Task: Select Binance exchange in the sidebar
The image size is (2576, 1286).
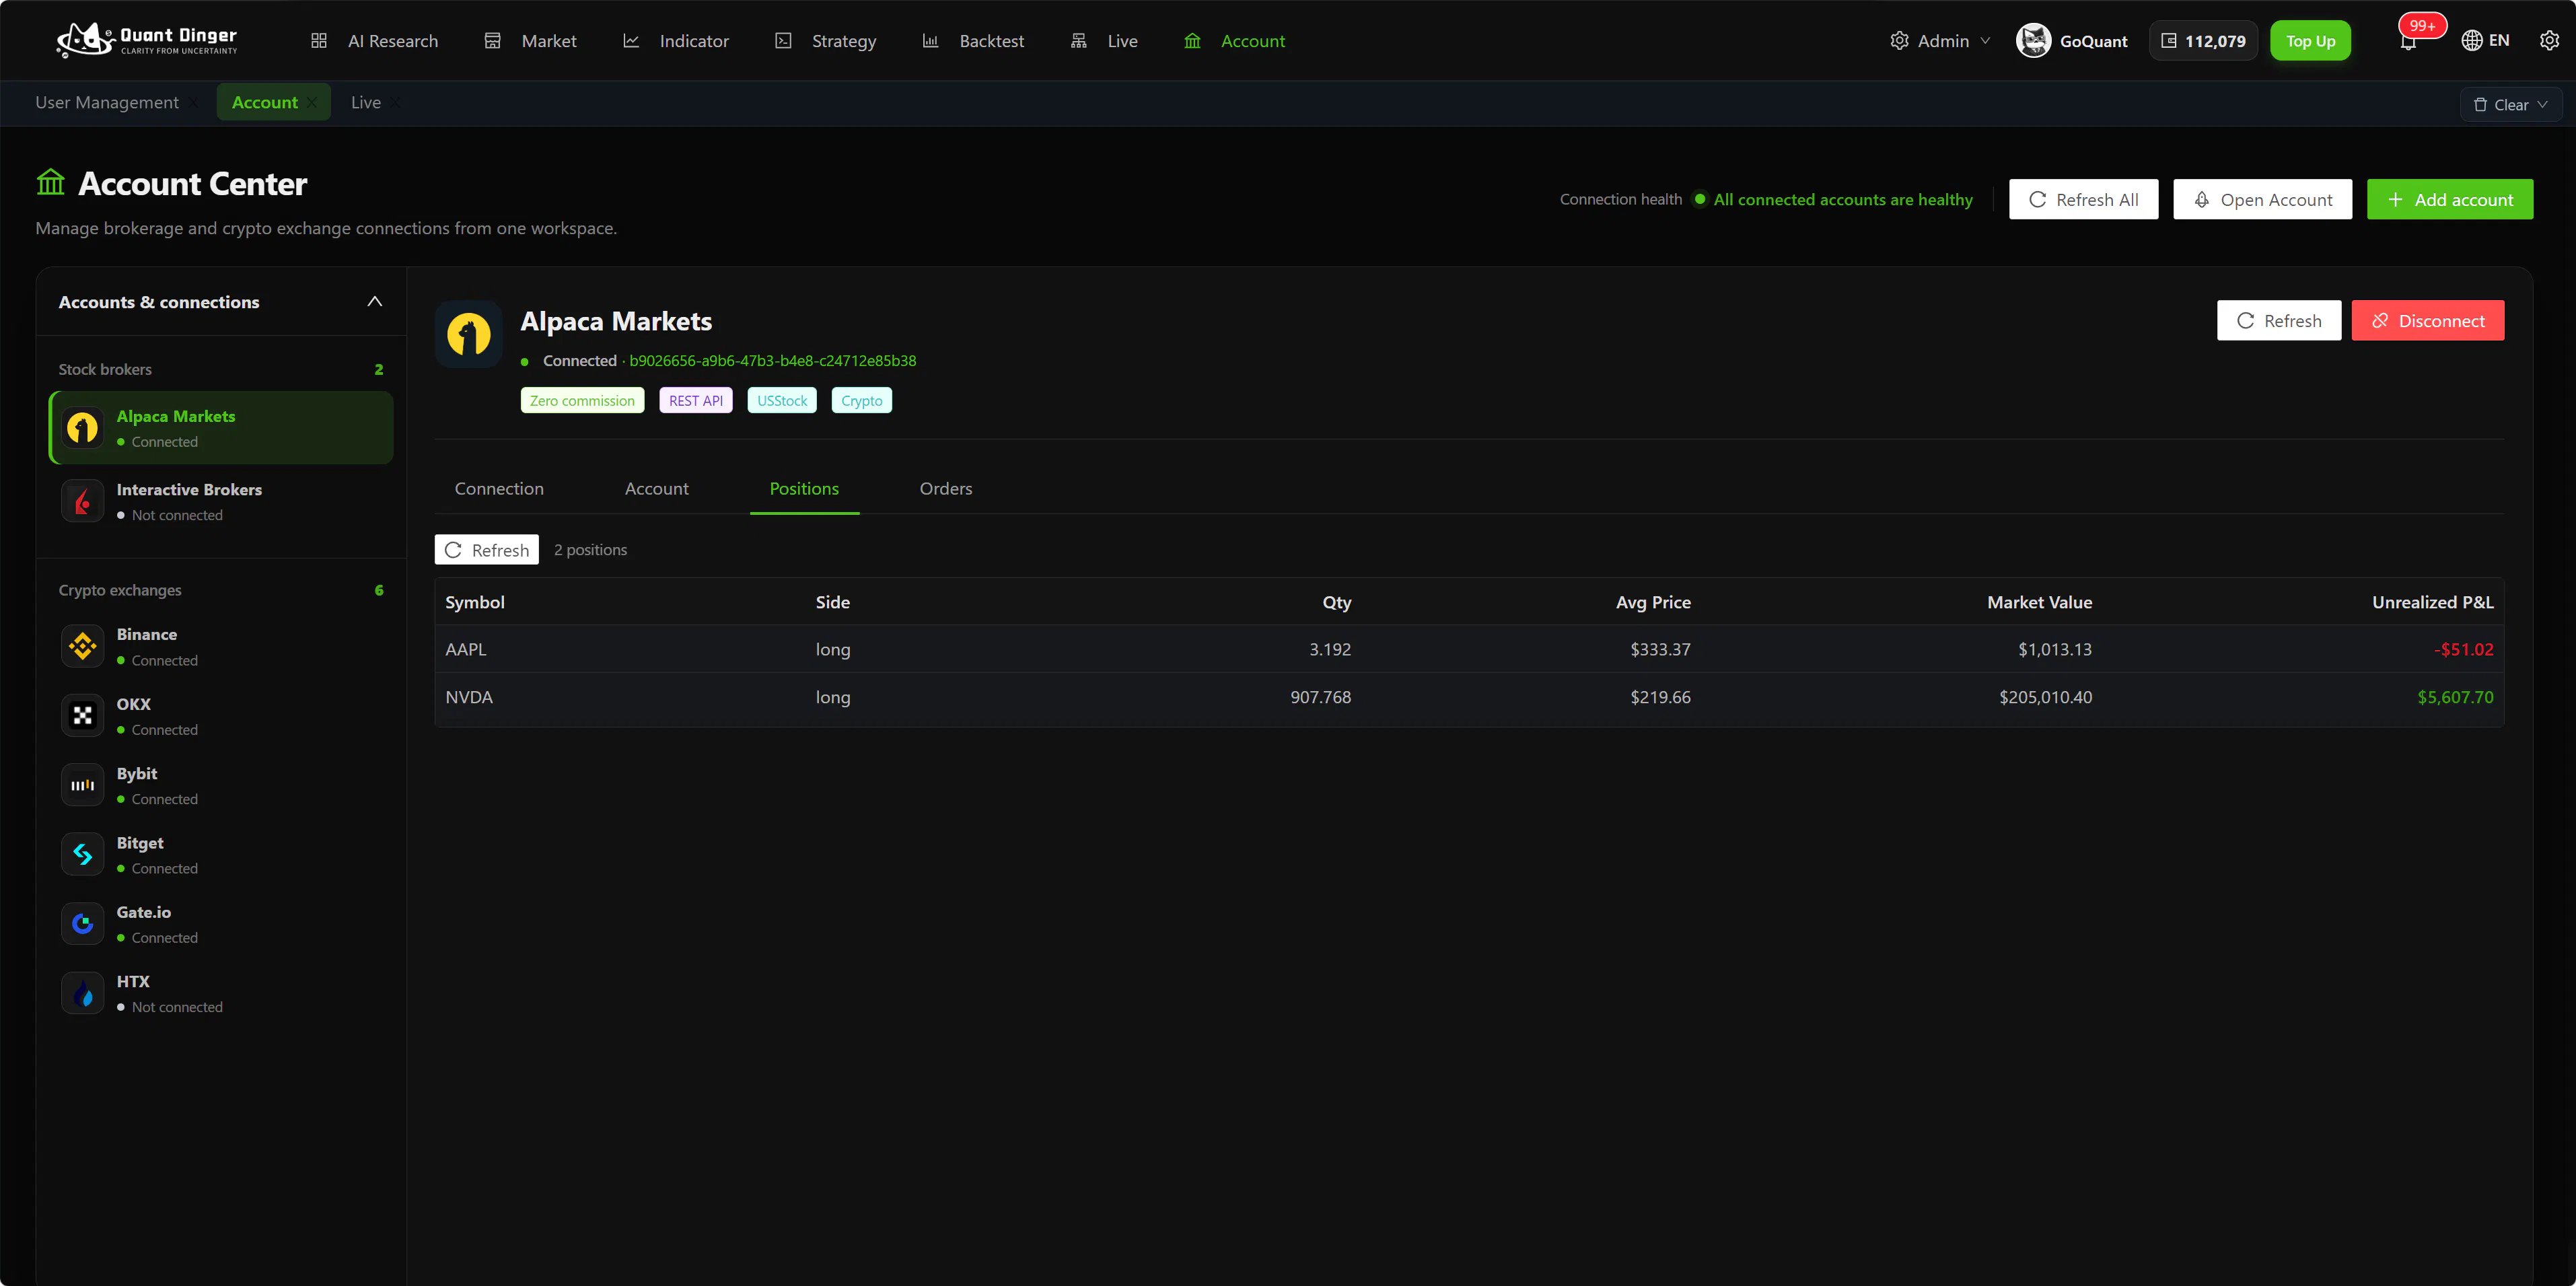Action: 221,646
